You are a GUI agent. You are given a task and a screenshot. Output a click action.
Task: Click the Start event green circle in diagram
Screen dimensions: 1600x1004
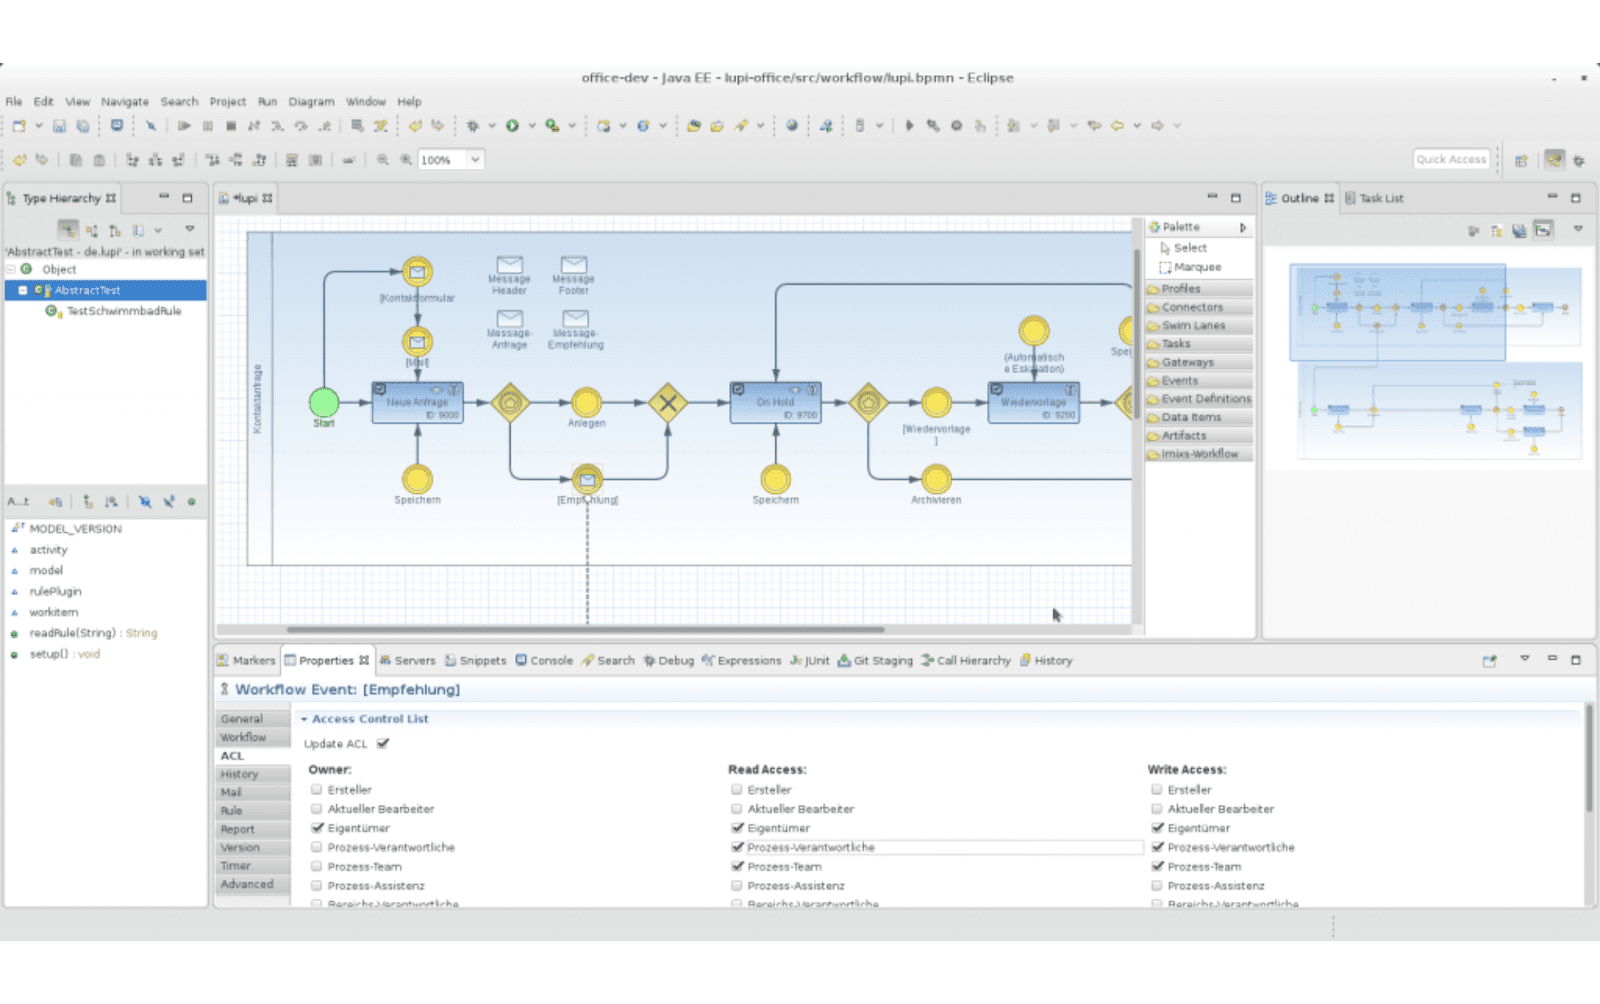tap(324, 402)
